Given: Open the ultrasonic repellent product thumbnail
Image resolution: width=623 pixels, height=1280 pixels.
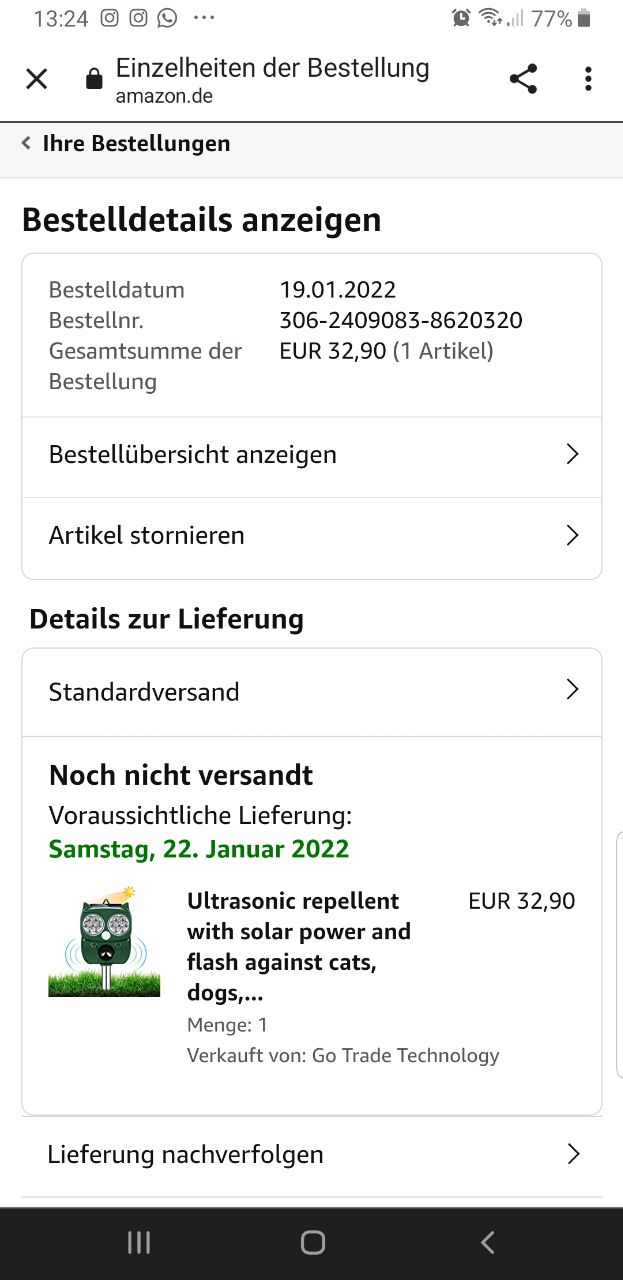Looking at the screenshot, I should point(104,941).
